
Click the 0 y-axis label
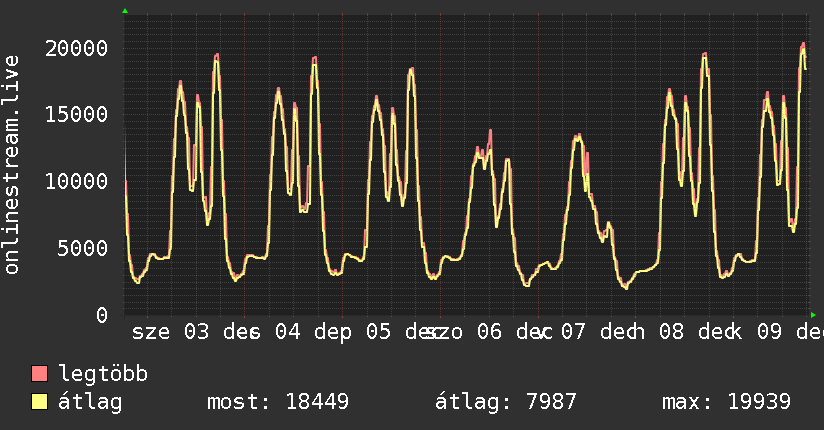point(102,315)
